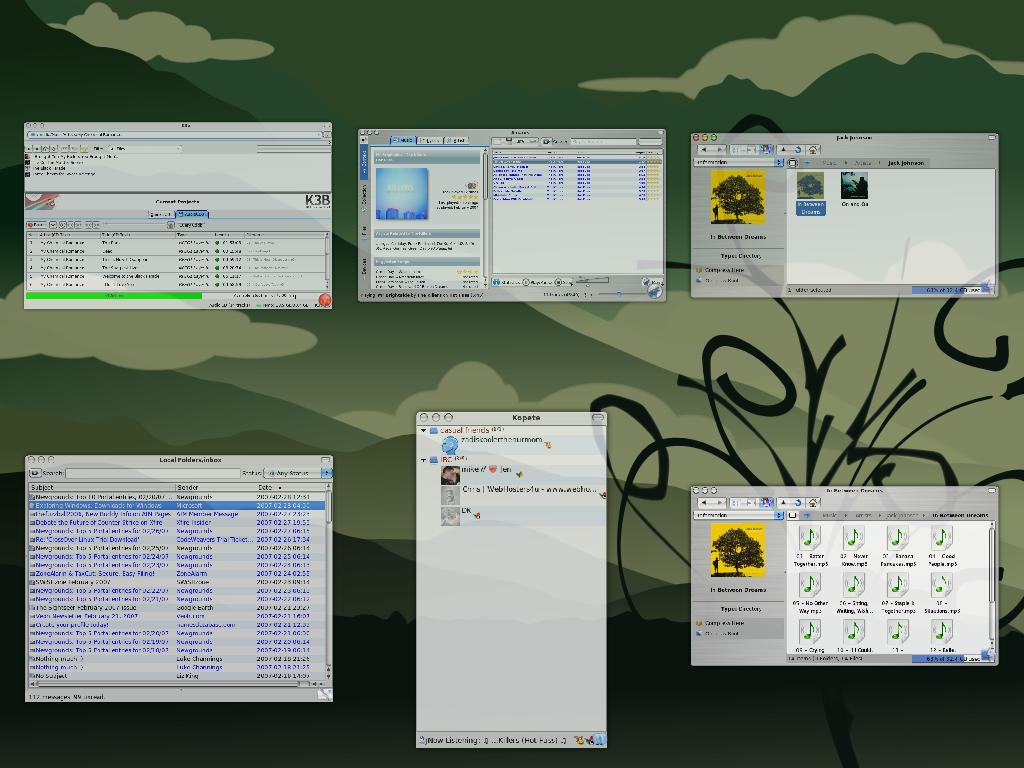
Task: Collapse the IRC group in Kopete
Action: pos(423,460)
